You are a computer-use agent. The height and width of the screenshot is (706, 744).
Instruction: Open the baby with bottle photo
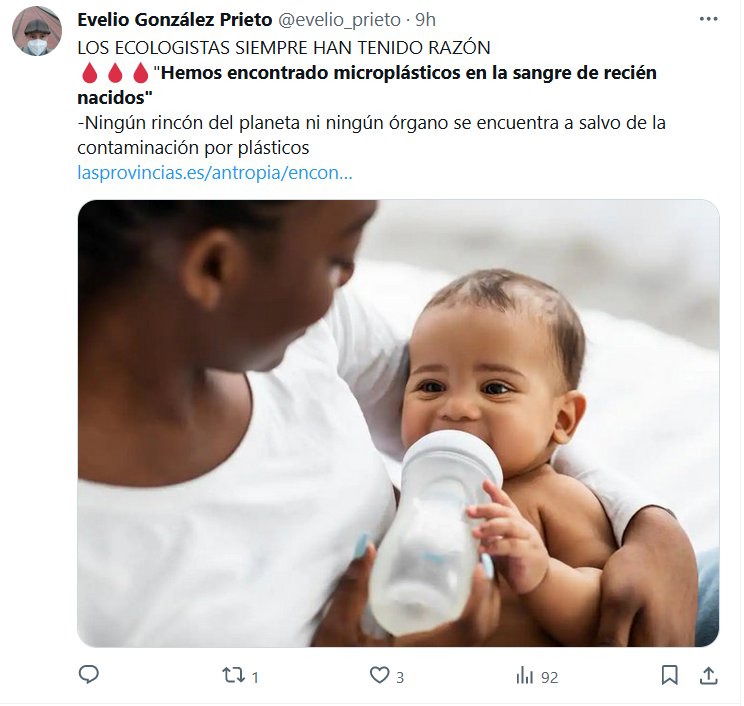click(398, 423)
